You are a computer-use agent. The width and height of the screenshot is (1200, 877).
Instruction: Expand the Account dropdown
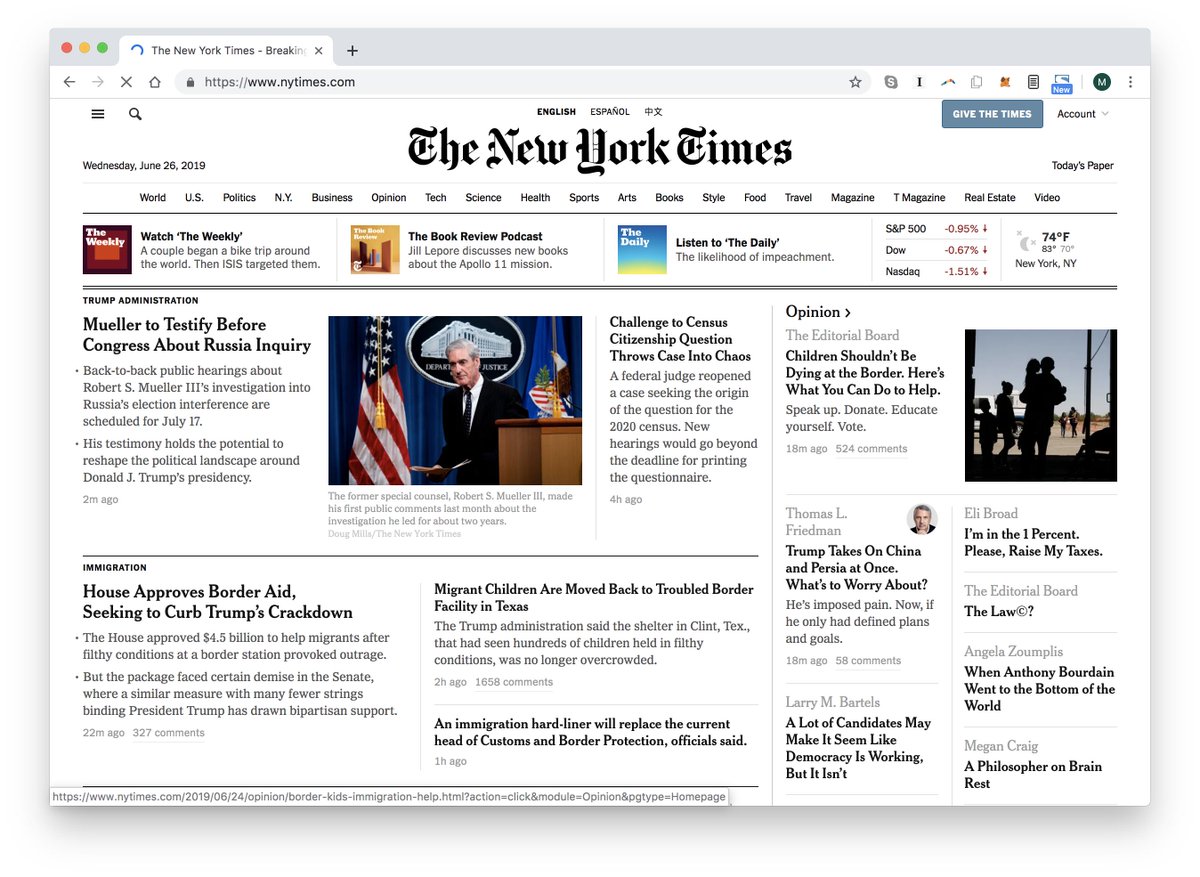point(1083,114)
